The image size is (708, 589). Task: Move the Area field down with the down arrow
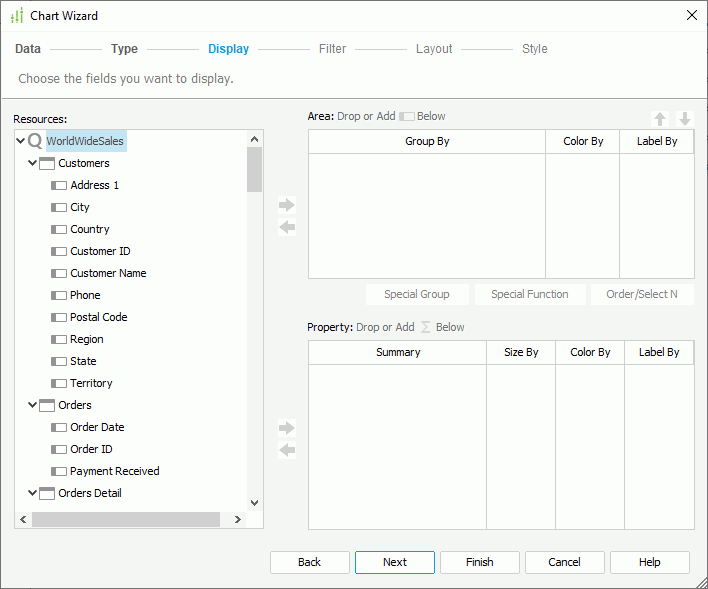685,118
